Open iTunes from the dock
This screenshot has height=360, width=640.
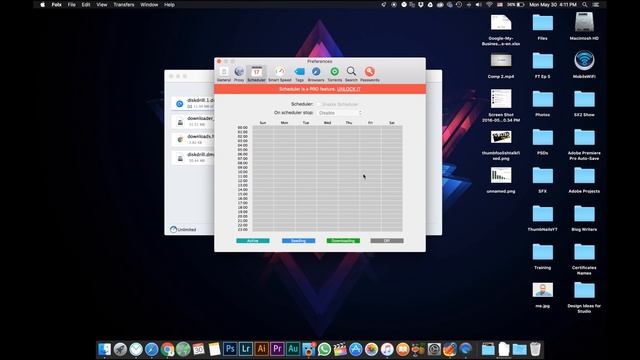coord(387,349)
